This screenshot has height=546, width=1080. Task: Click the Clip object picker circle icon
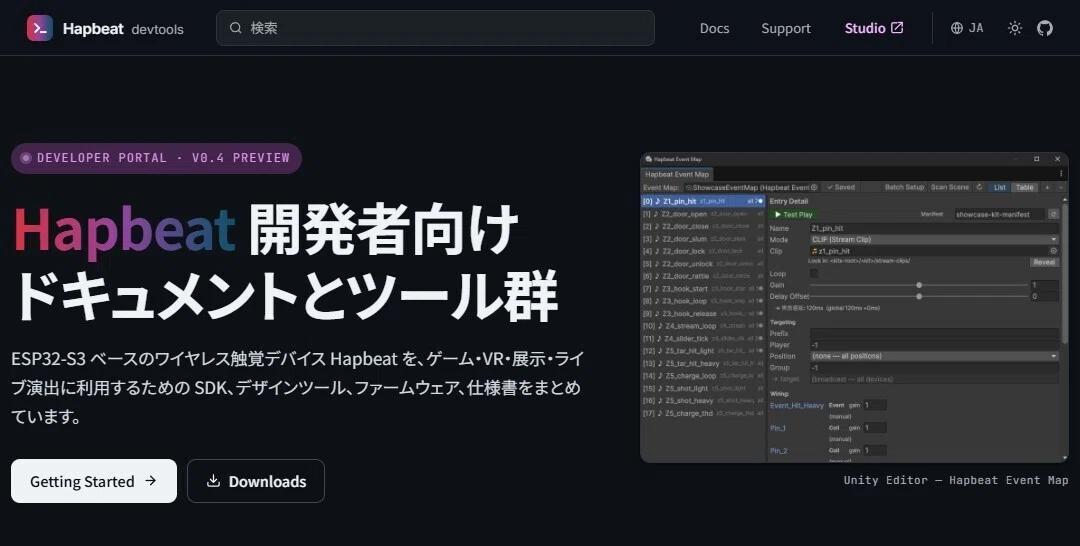coord(1053,251)
